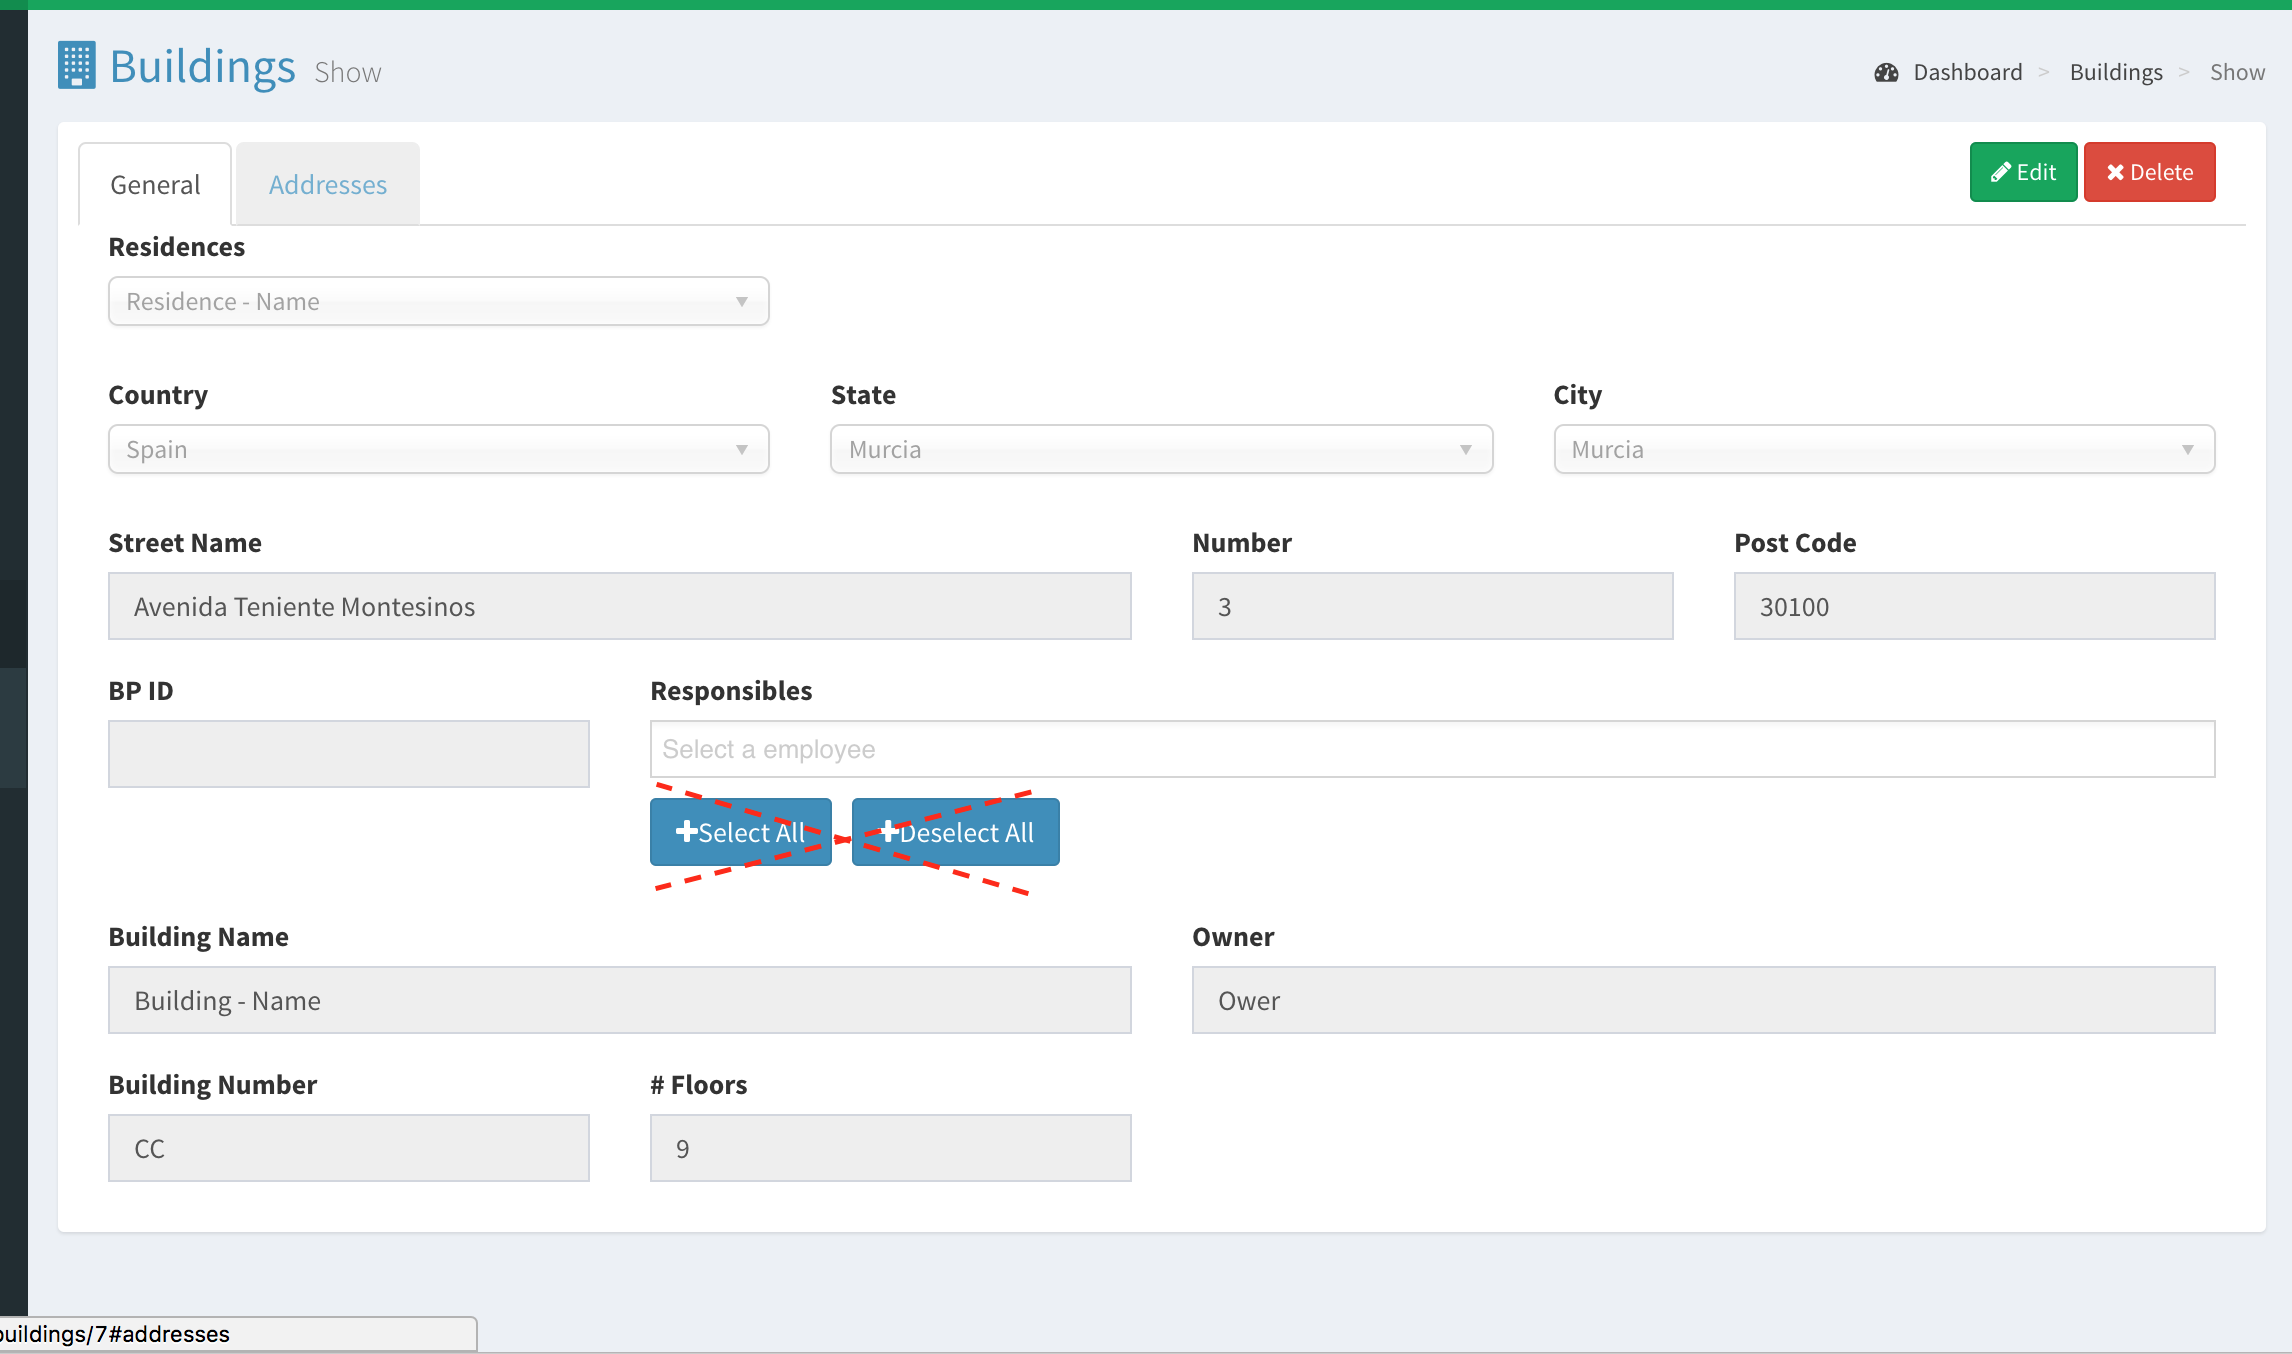The image size is (2292, 1354).
Task: Switch to the Addresses tab
Action: coord(328,185)
